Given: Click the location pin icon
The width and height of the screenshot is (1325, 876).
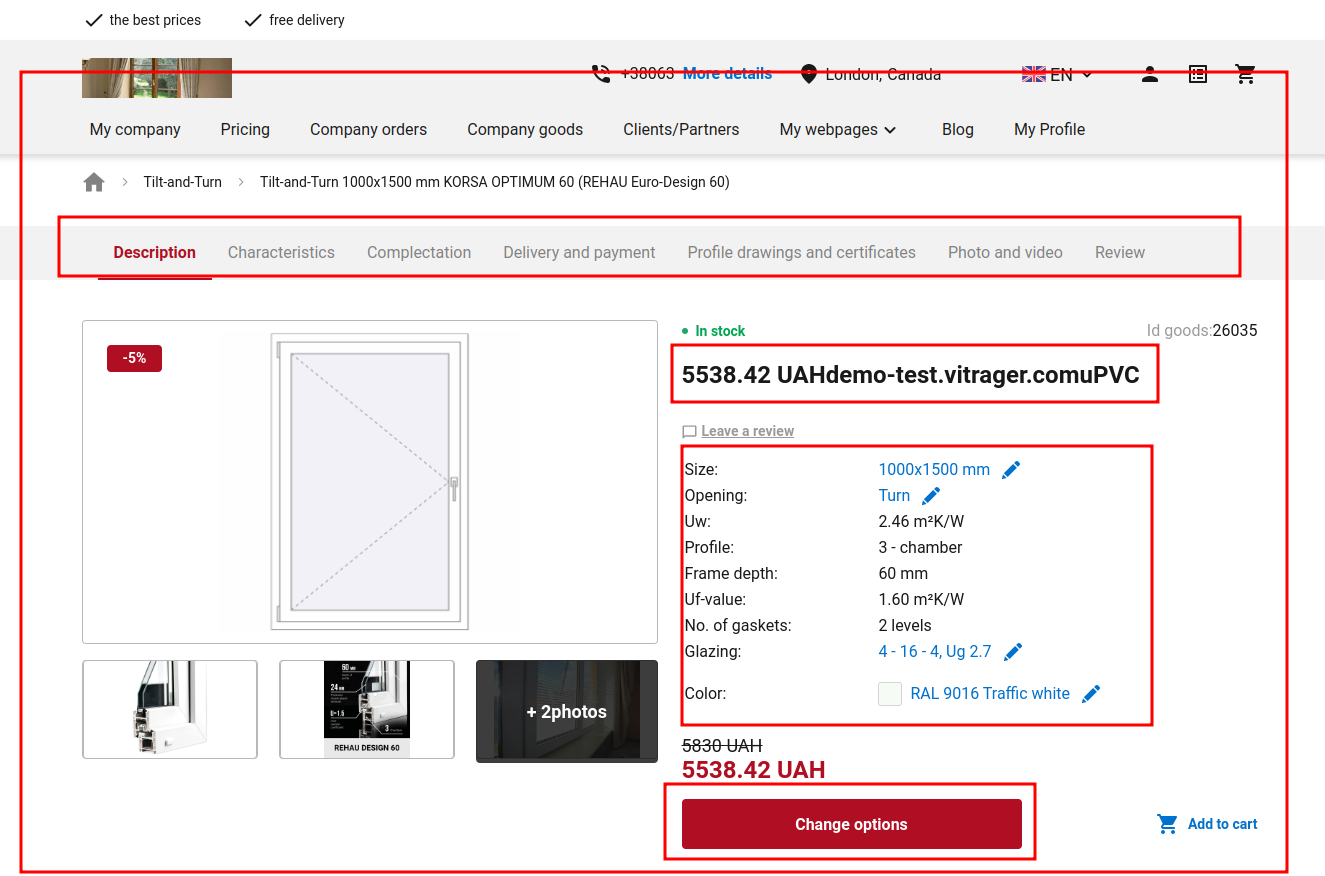Looking at the screenshot, I should coord(809,74).
